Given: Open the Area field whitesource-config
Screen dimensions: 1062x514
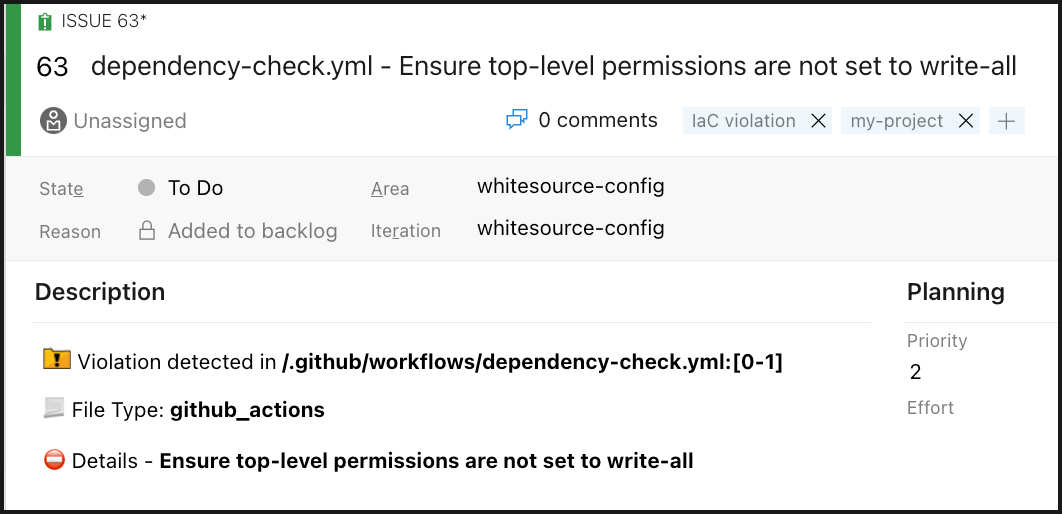Looking at the screenshot, I should (x=570, y=186).
